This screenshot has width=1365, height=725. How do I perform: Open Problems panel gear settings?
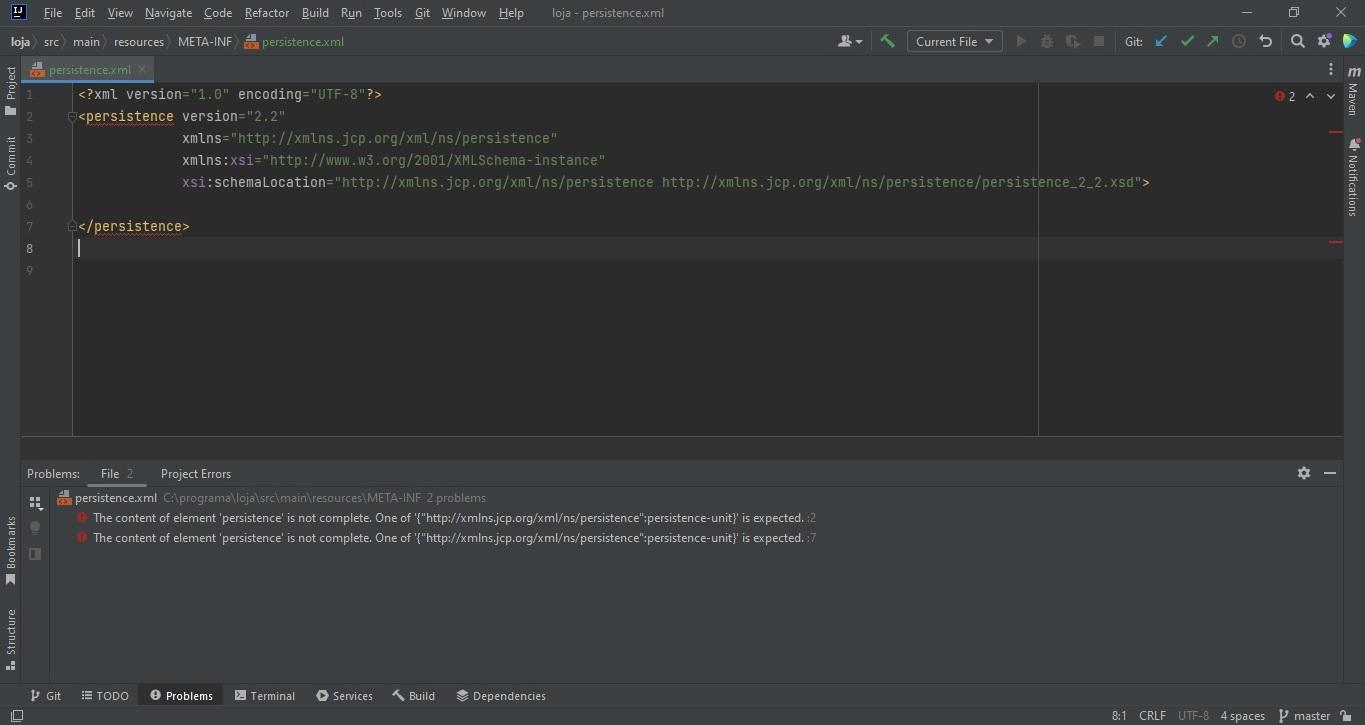pos(1304,473)
